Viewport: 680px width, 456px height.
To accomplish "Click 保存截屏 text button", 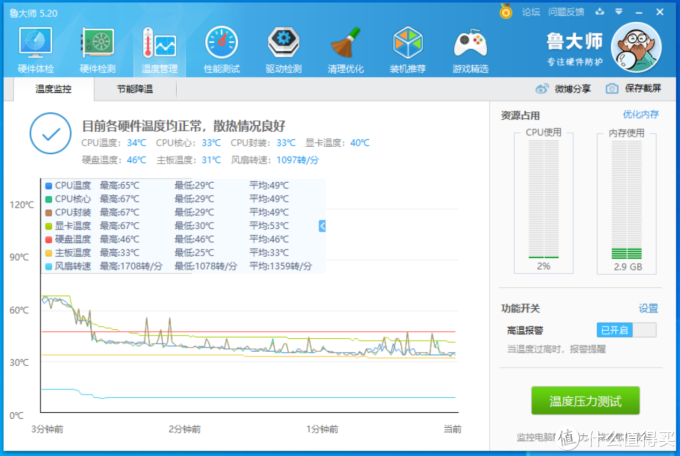I will 643,89.
